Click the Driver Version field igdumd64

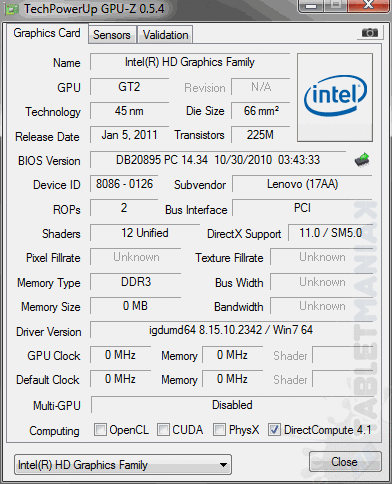coord(231,330)
